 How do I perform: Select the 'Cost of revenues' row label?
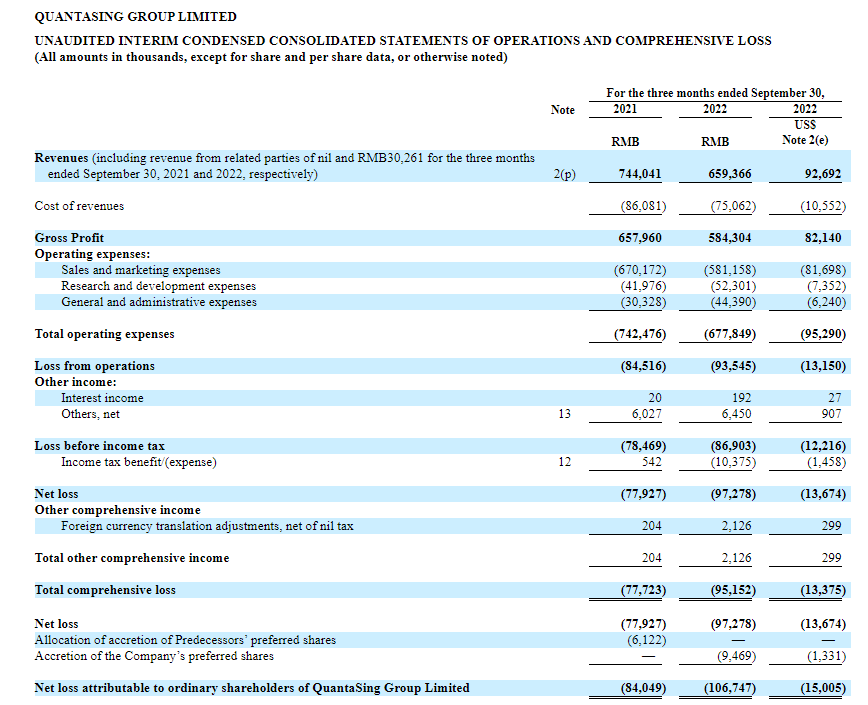coord(79,206)
